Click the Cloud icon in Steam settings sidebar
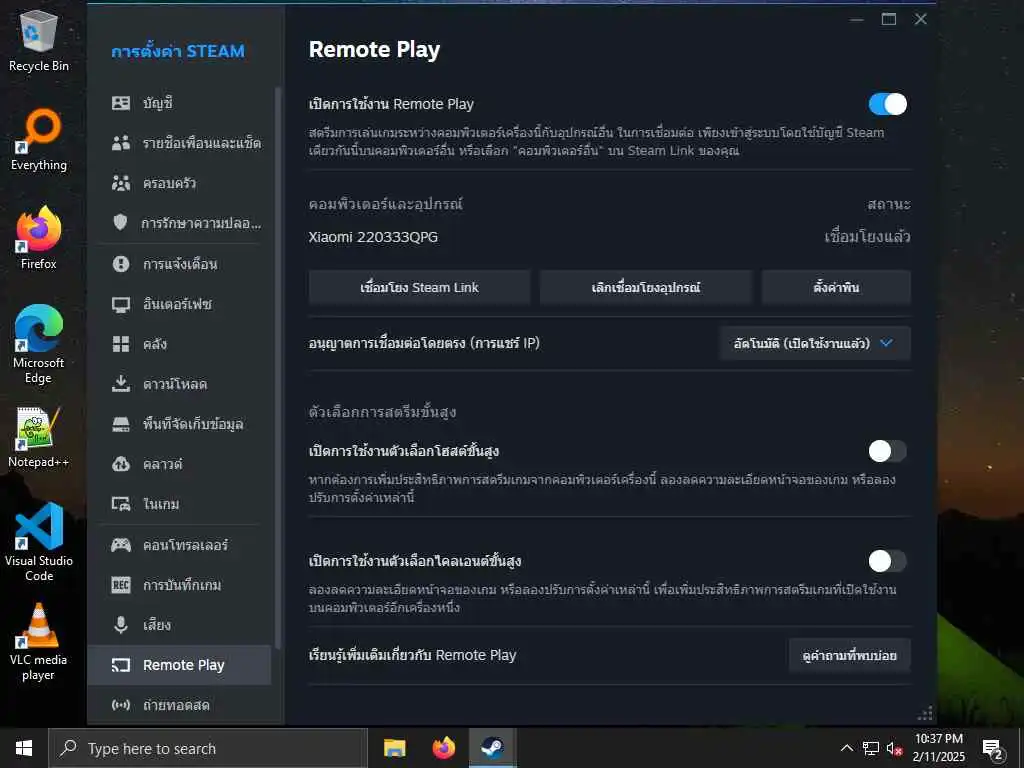 (x=121, y=464)
